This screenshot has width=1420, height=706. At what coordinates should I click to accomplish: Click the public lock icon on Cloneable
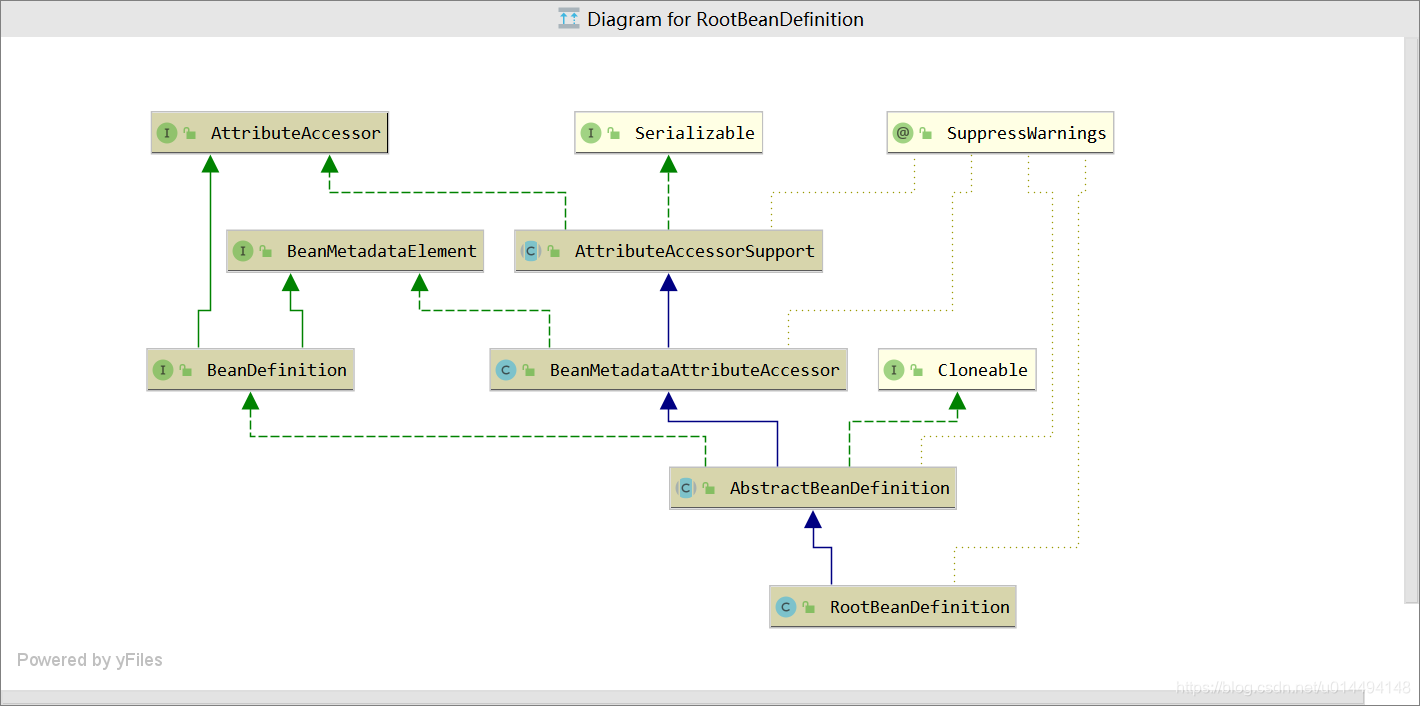917,370
